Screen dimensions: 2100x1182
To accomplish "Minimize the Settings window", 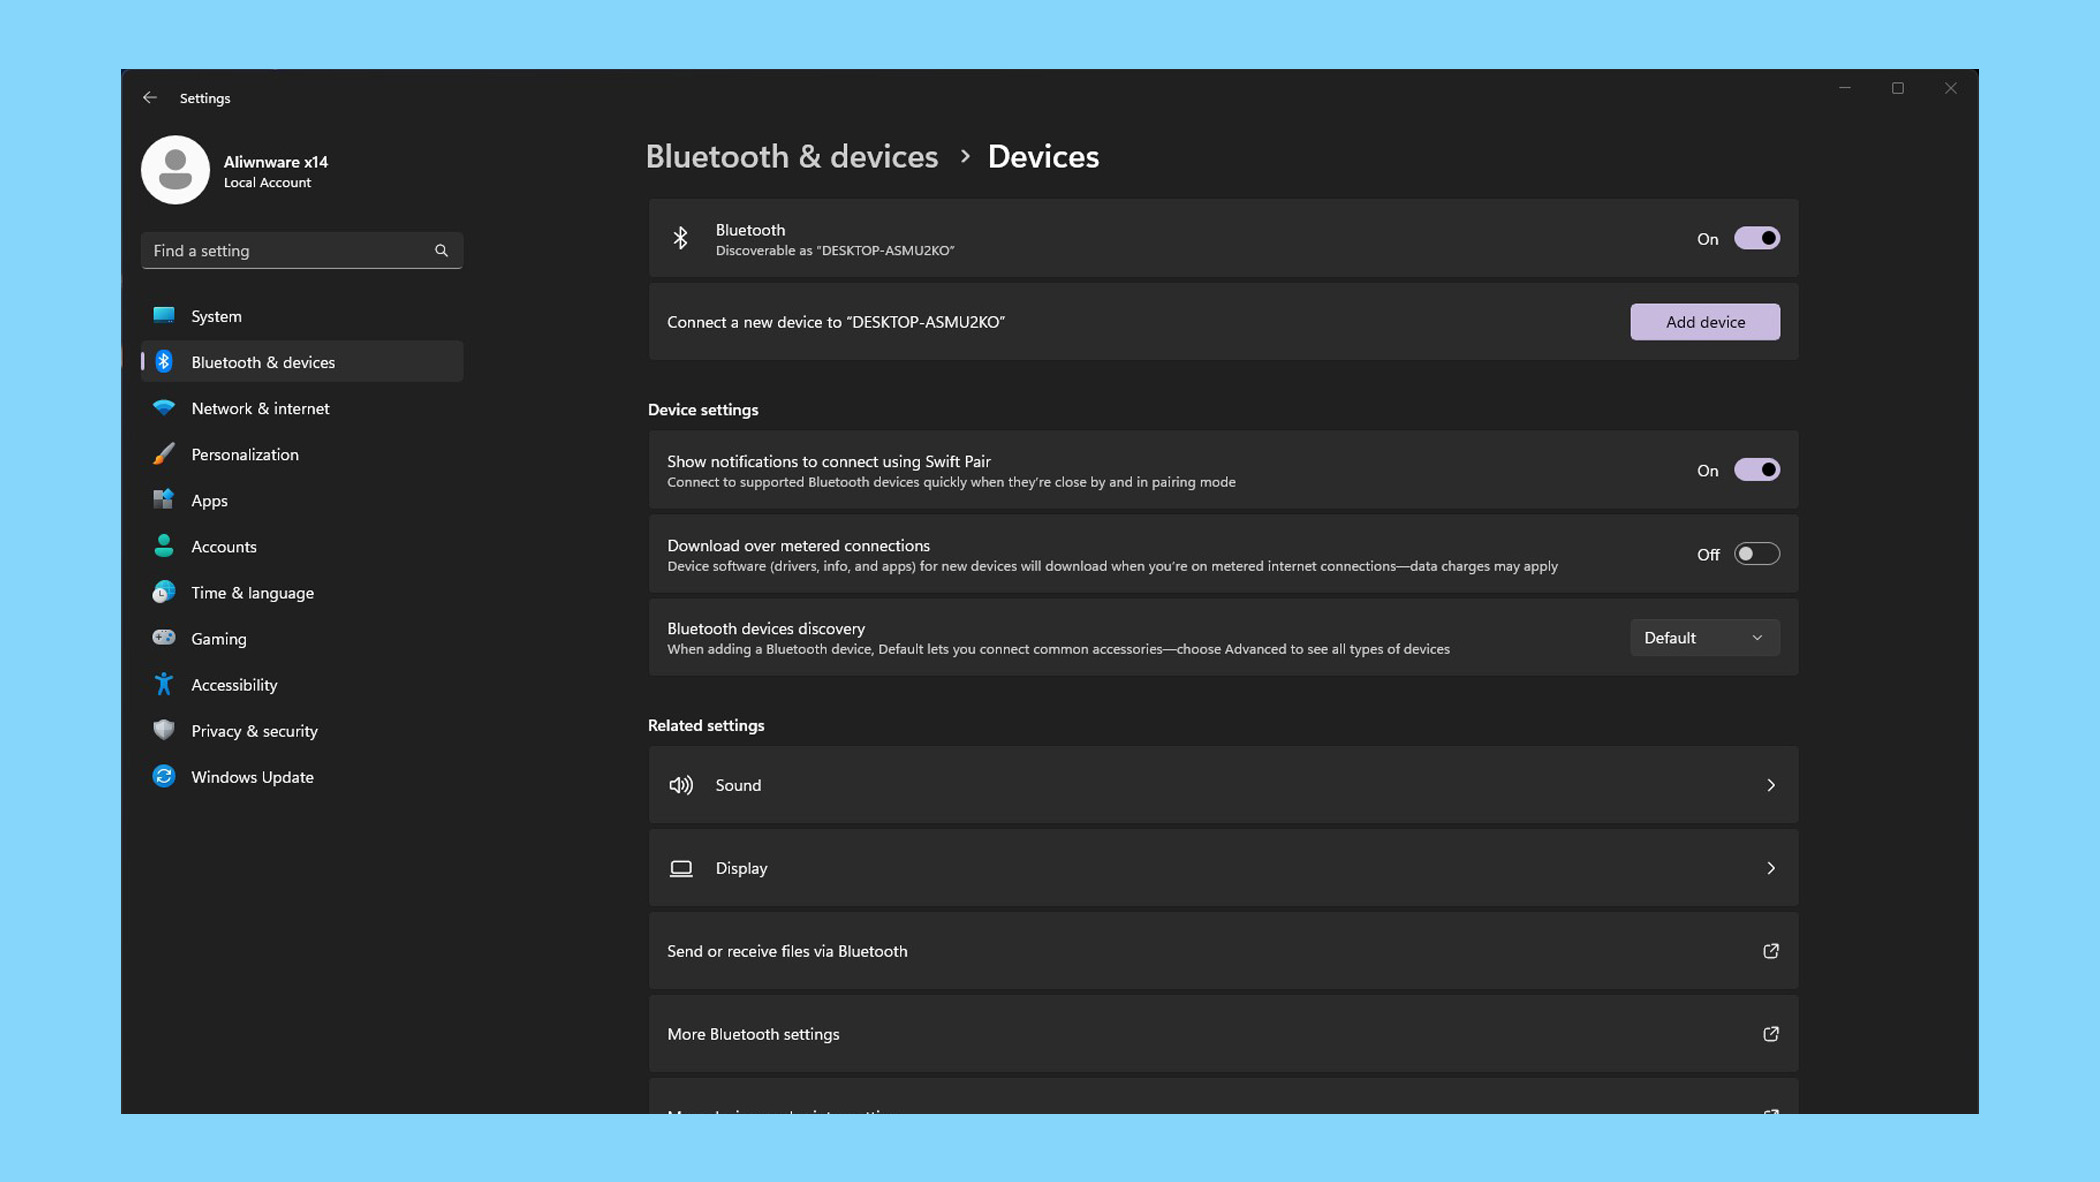I will tap(1845, 88).
